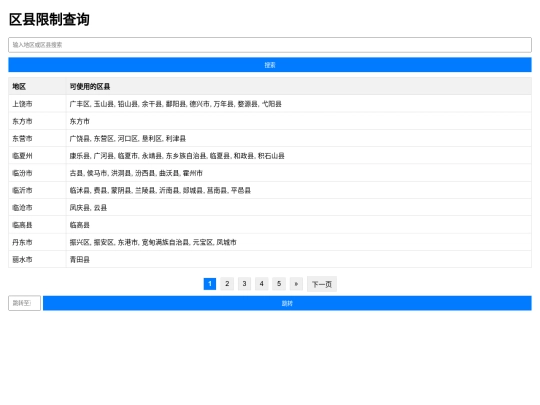This screenshot has width=540, height=405.
Task: Go to page 3
Action: (244, 284)
